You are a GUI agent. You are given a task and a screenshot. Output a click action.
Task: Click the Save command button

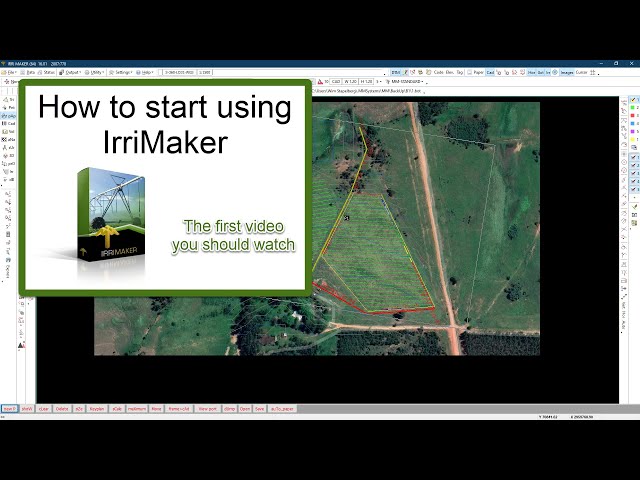click(260, 409)
